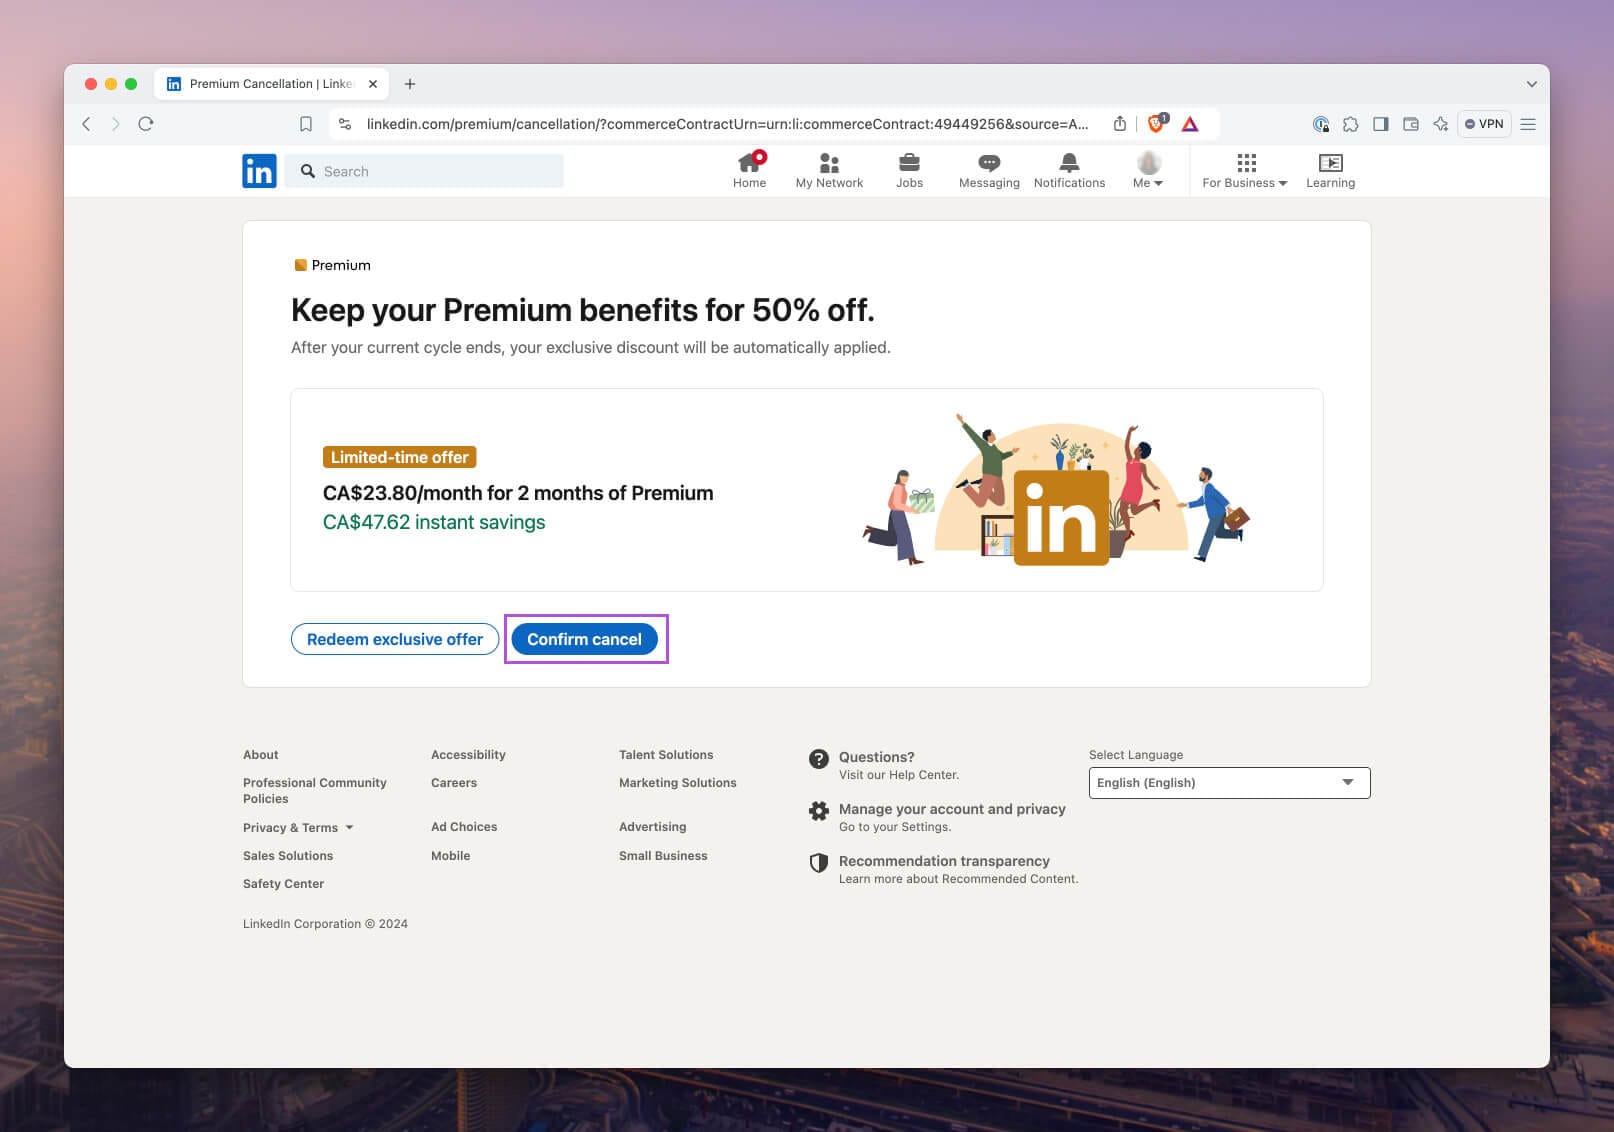The width and height of the screenshot is (1614, 1132).
Task: Open the Ad Choices footer link
Action: pos(464,827)
